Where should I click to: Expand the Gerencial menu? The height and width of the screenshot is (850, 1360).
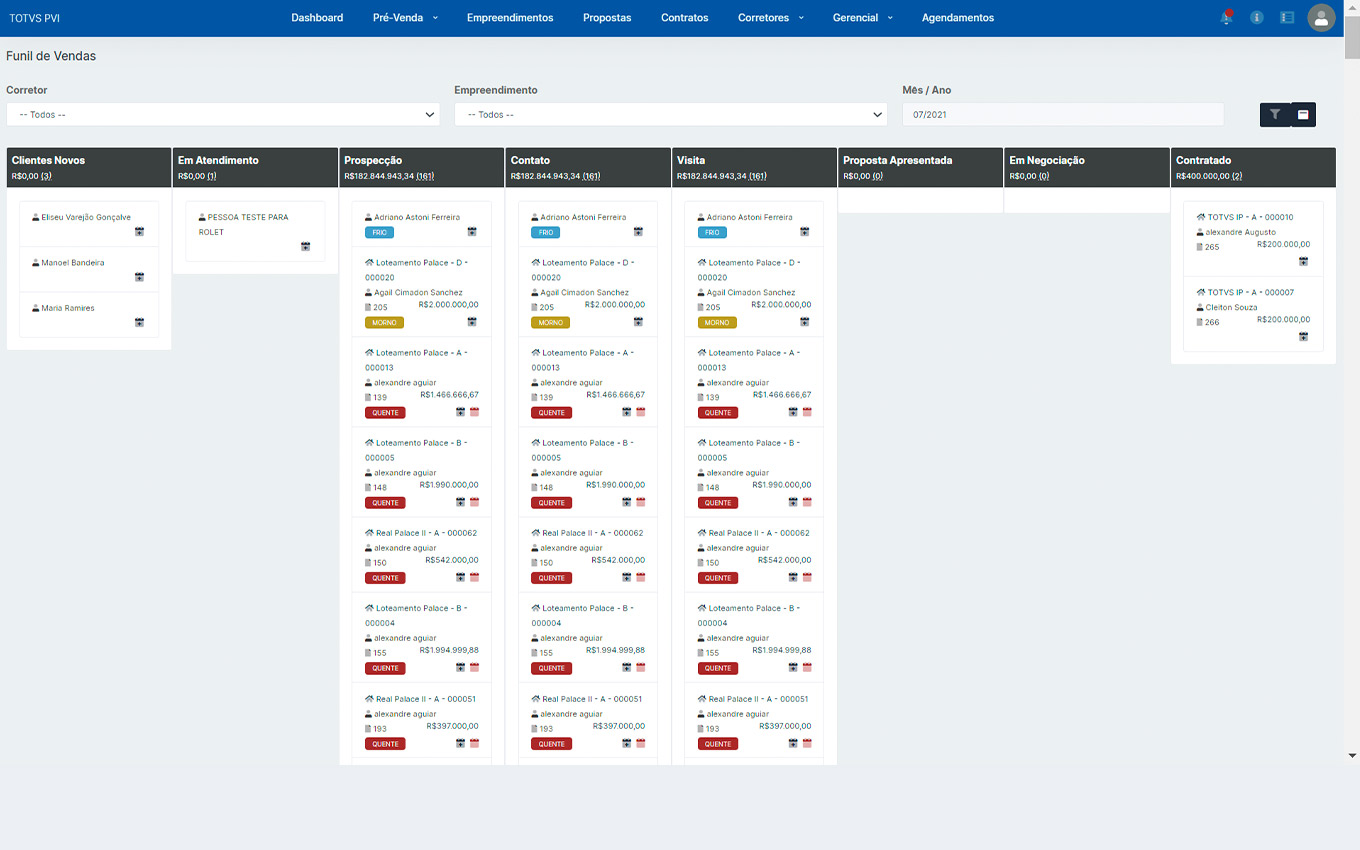pyautogui.click(x=862, y=18)
